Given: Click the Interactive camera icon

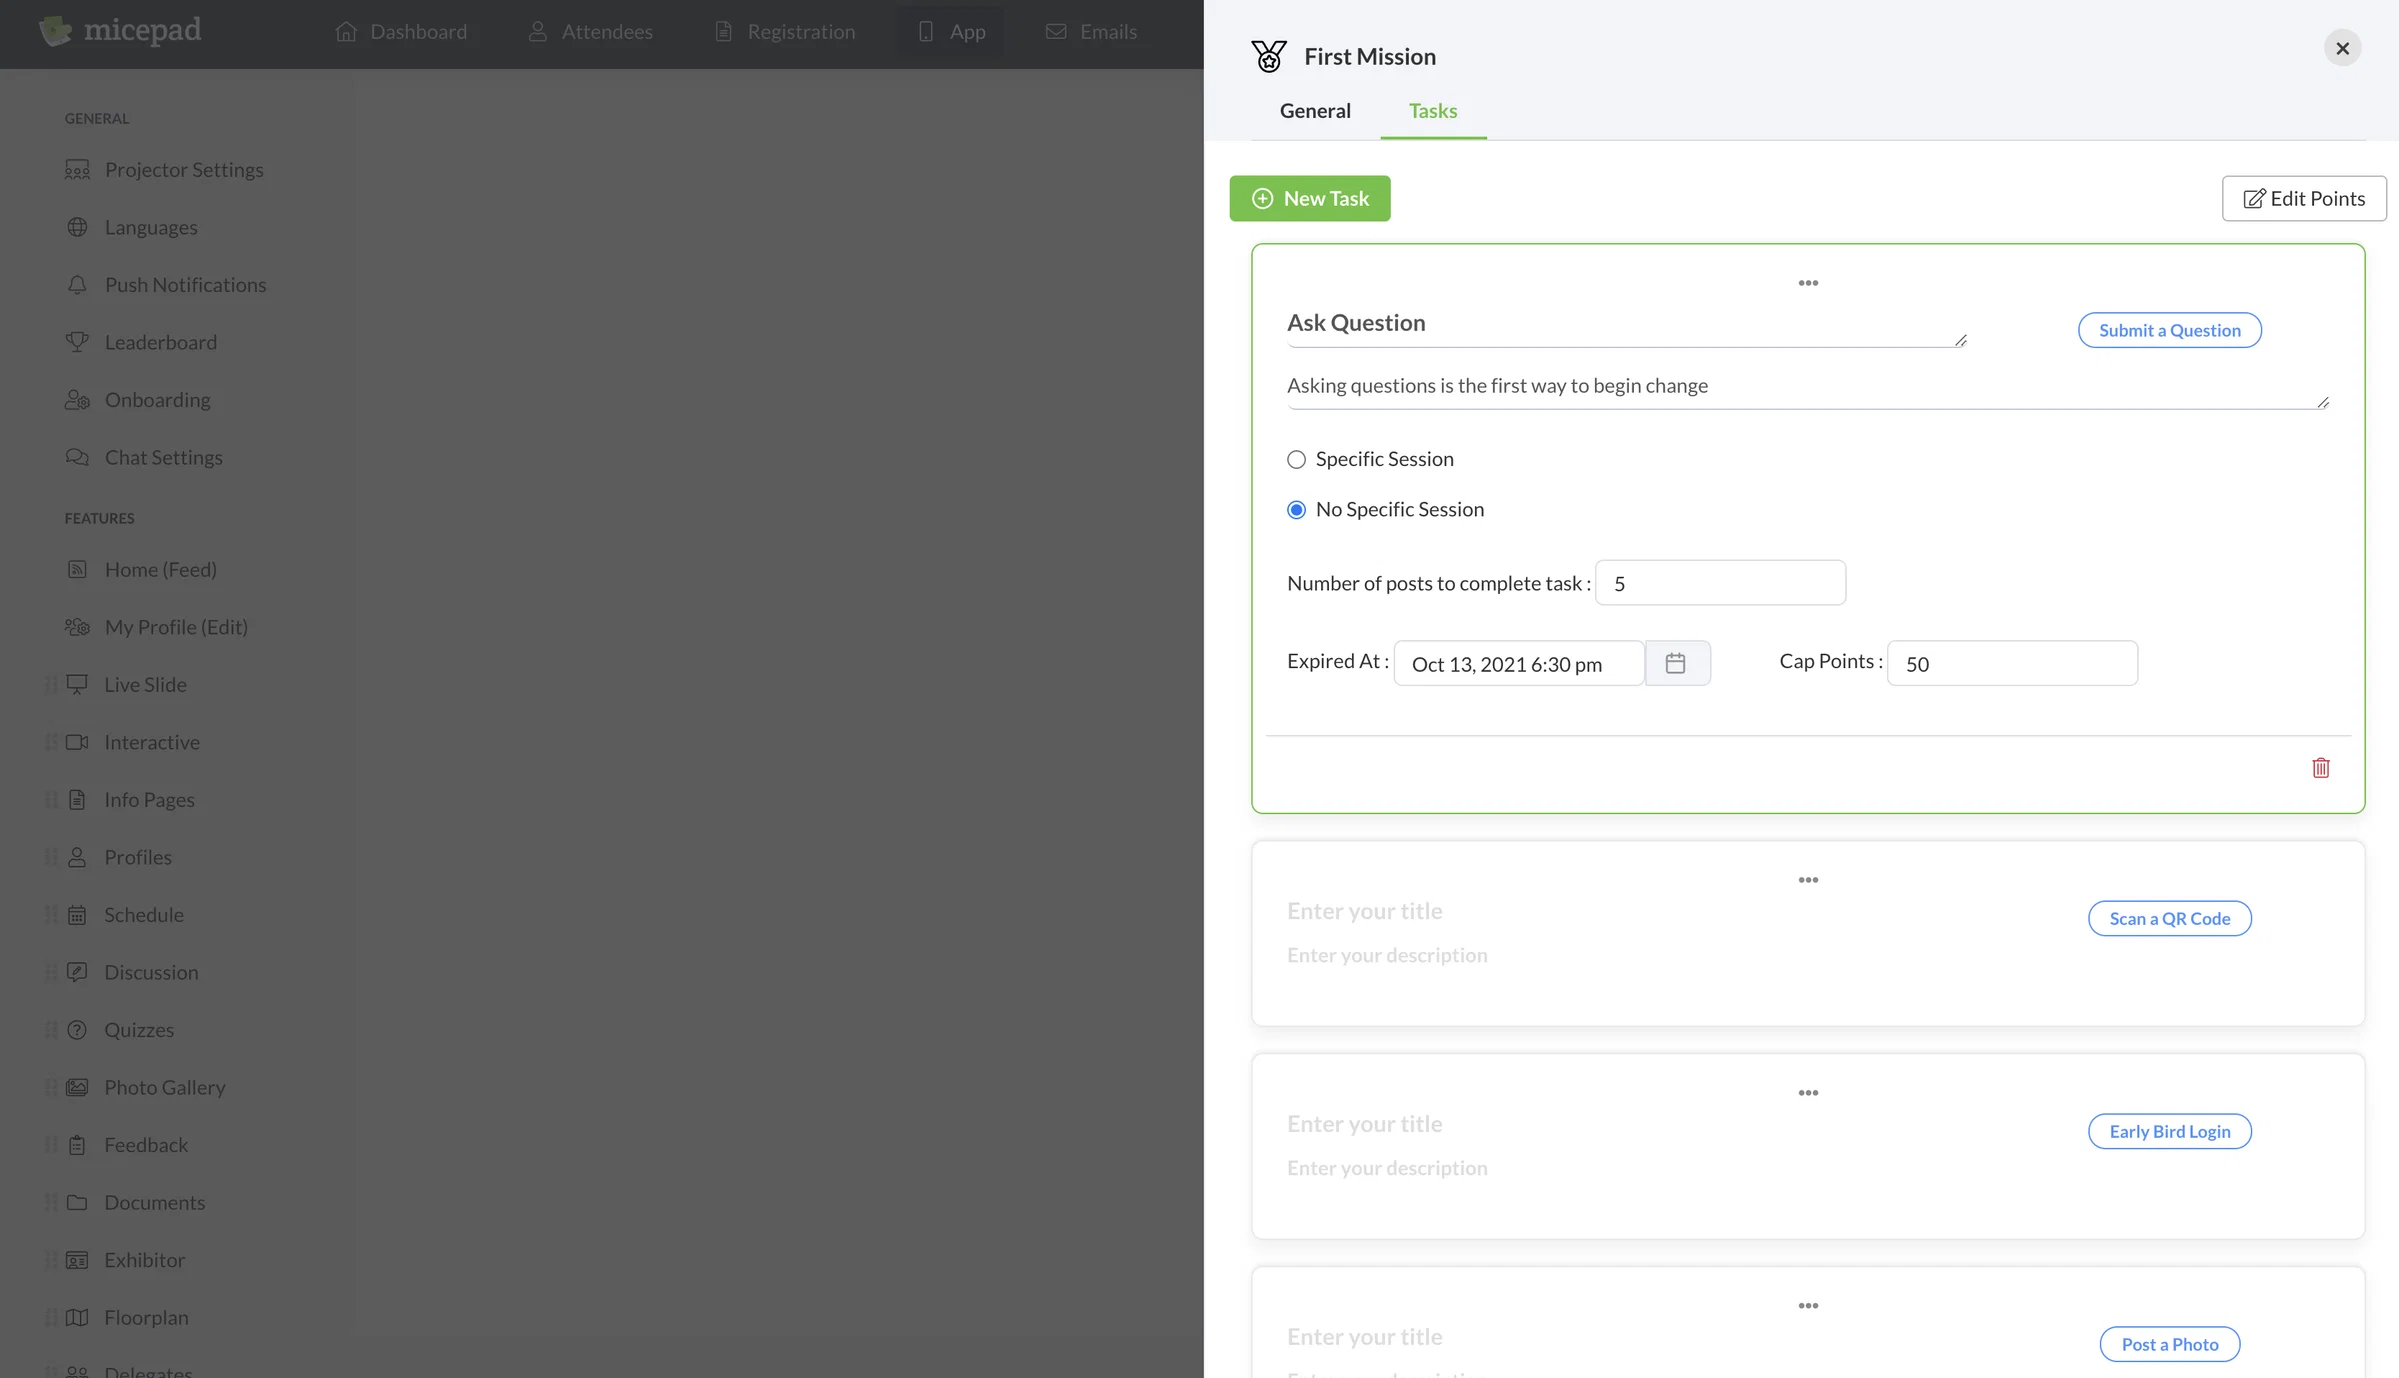Looking at the screenshot, I should click(x=77, y=742).
